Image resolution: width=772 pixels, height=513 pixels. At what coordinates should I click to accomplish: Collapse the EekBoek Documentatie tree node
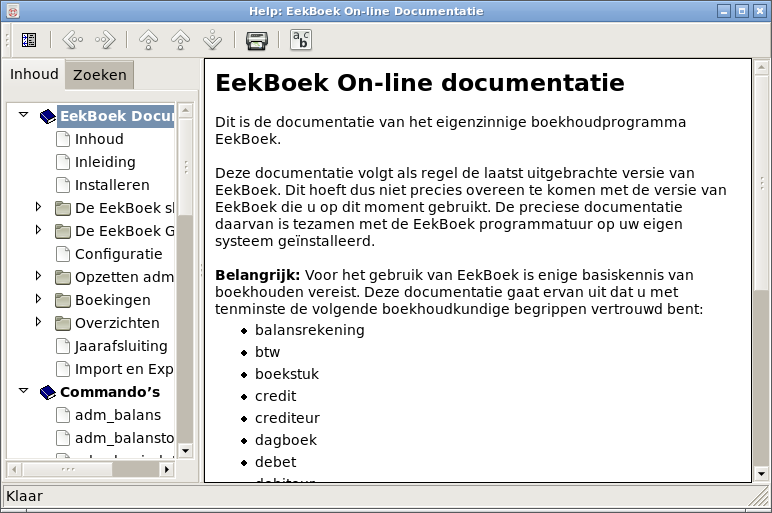[x=24, y=116]
